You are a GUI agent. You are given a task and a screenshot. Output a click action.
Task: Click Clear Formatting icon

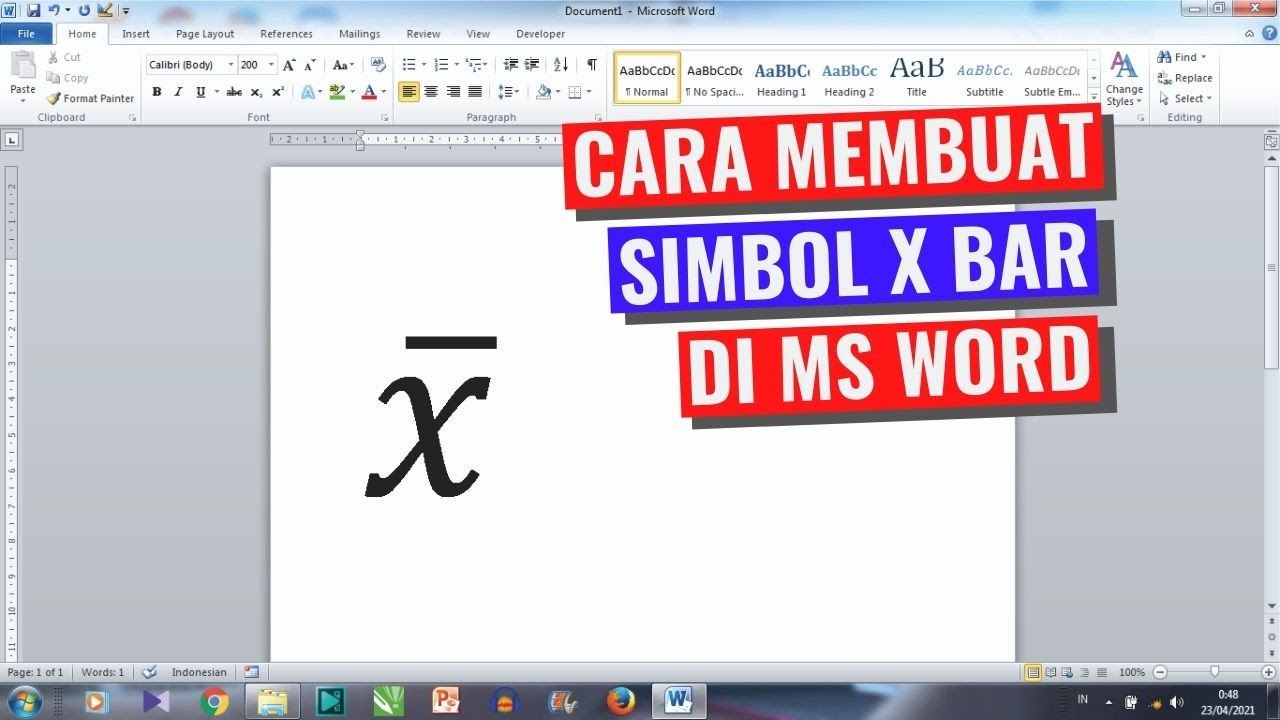click(378, 65)
